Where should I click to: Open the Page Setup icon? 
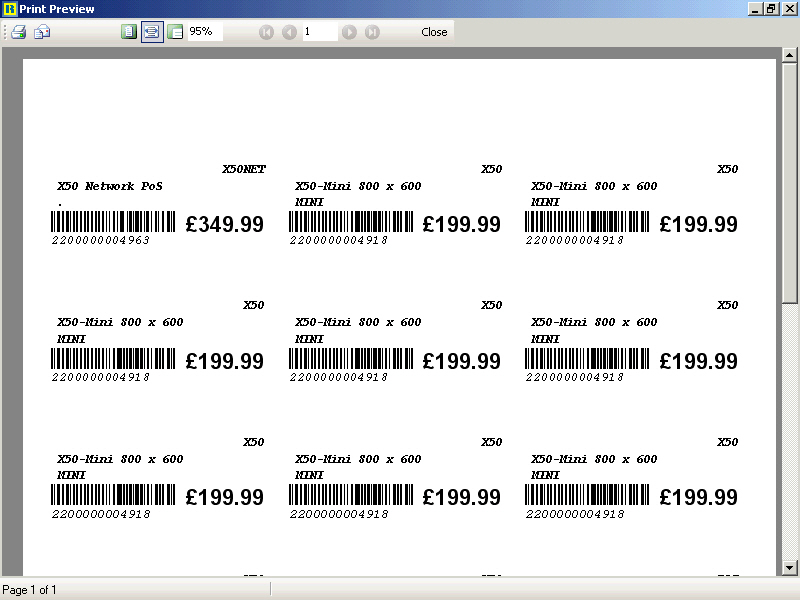pyautogui.click(x=42, y=32)
